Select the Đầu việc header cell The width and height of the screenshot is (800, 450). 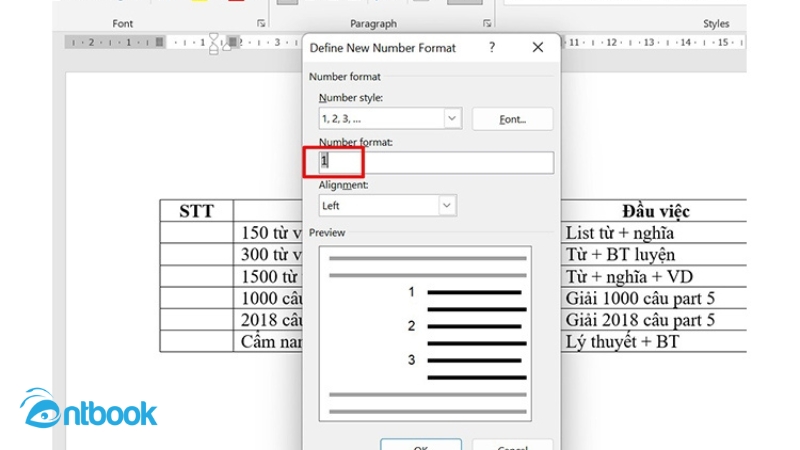tap(655, 211)
